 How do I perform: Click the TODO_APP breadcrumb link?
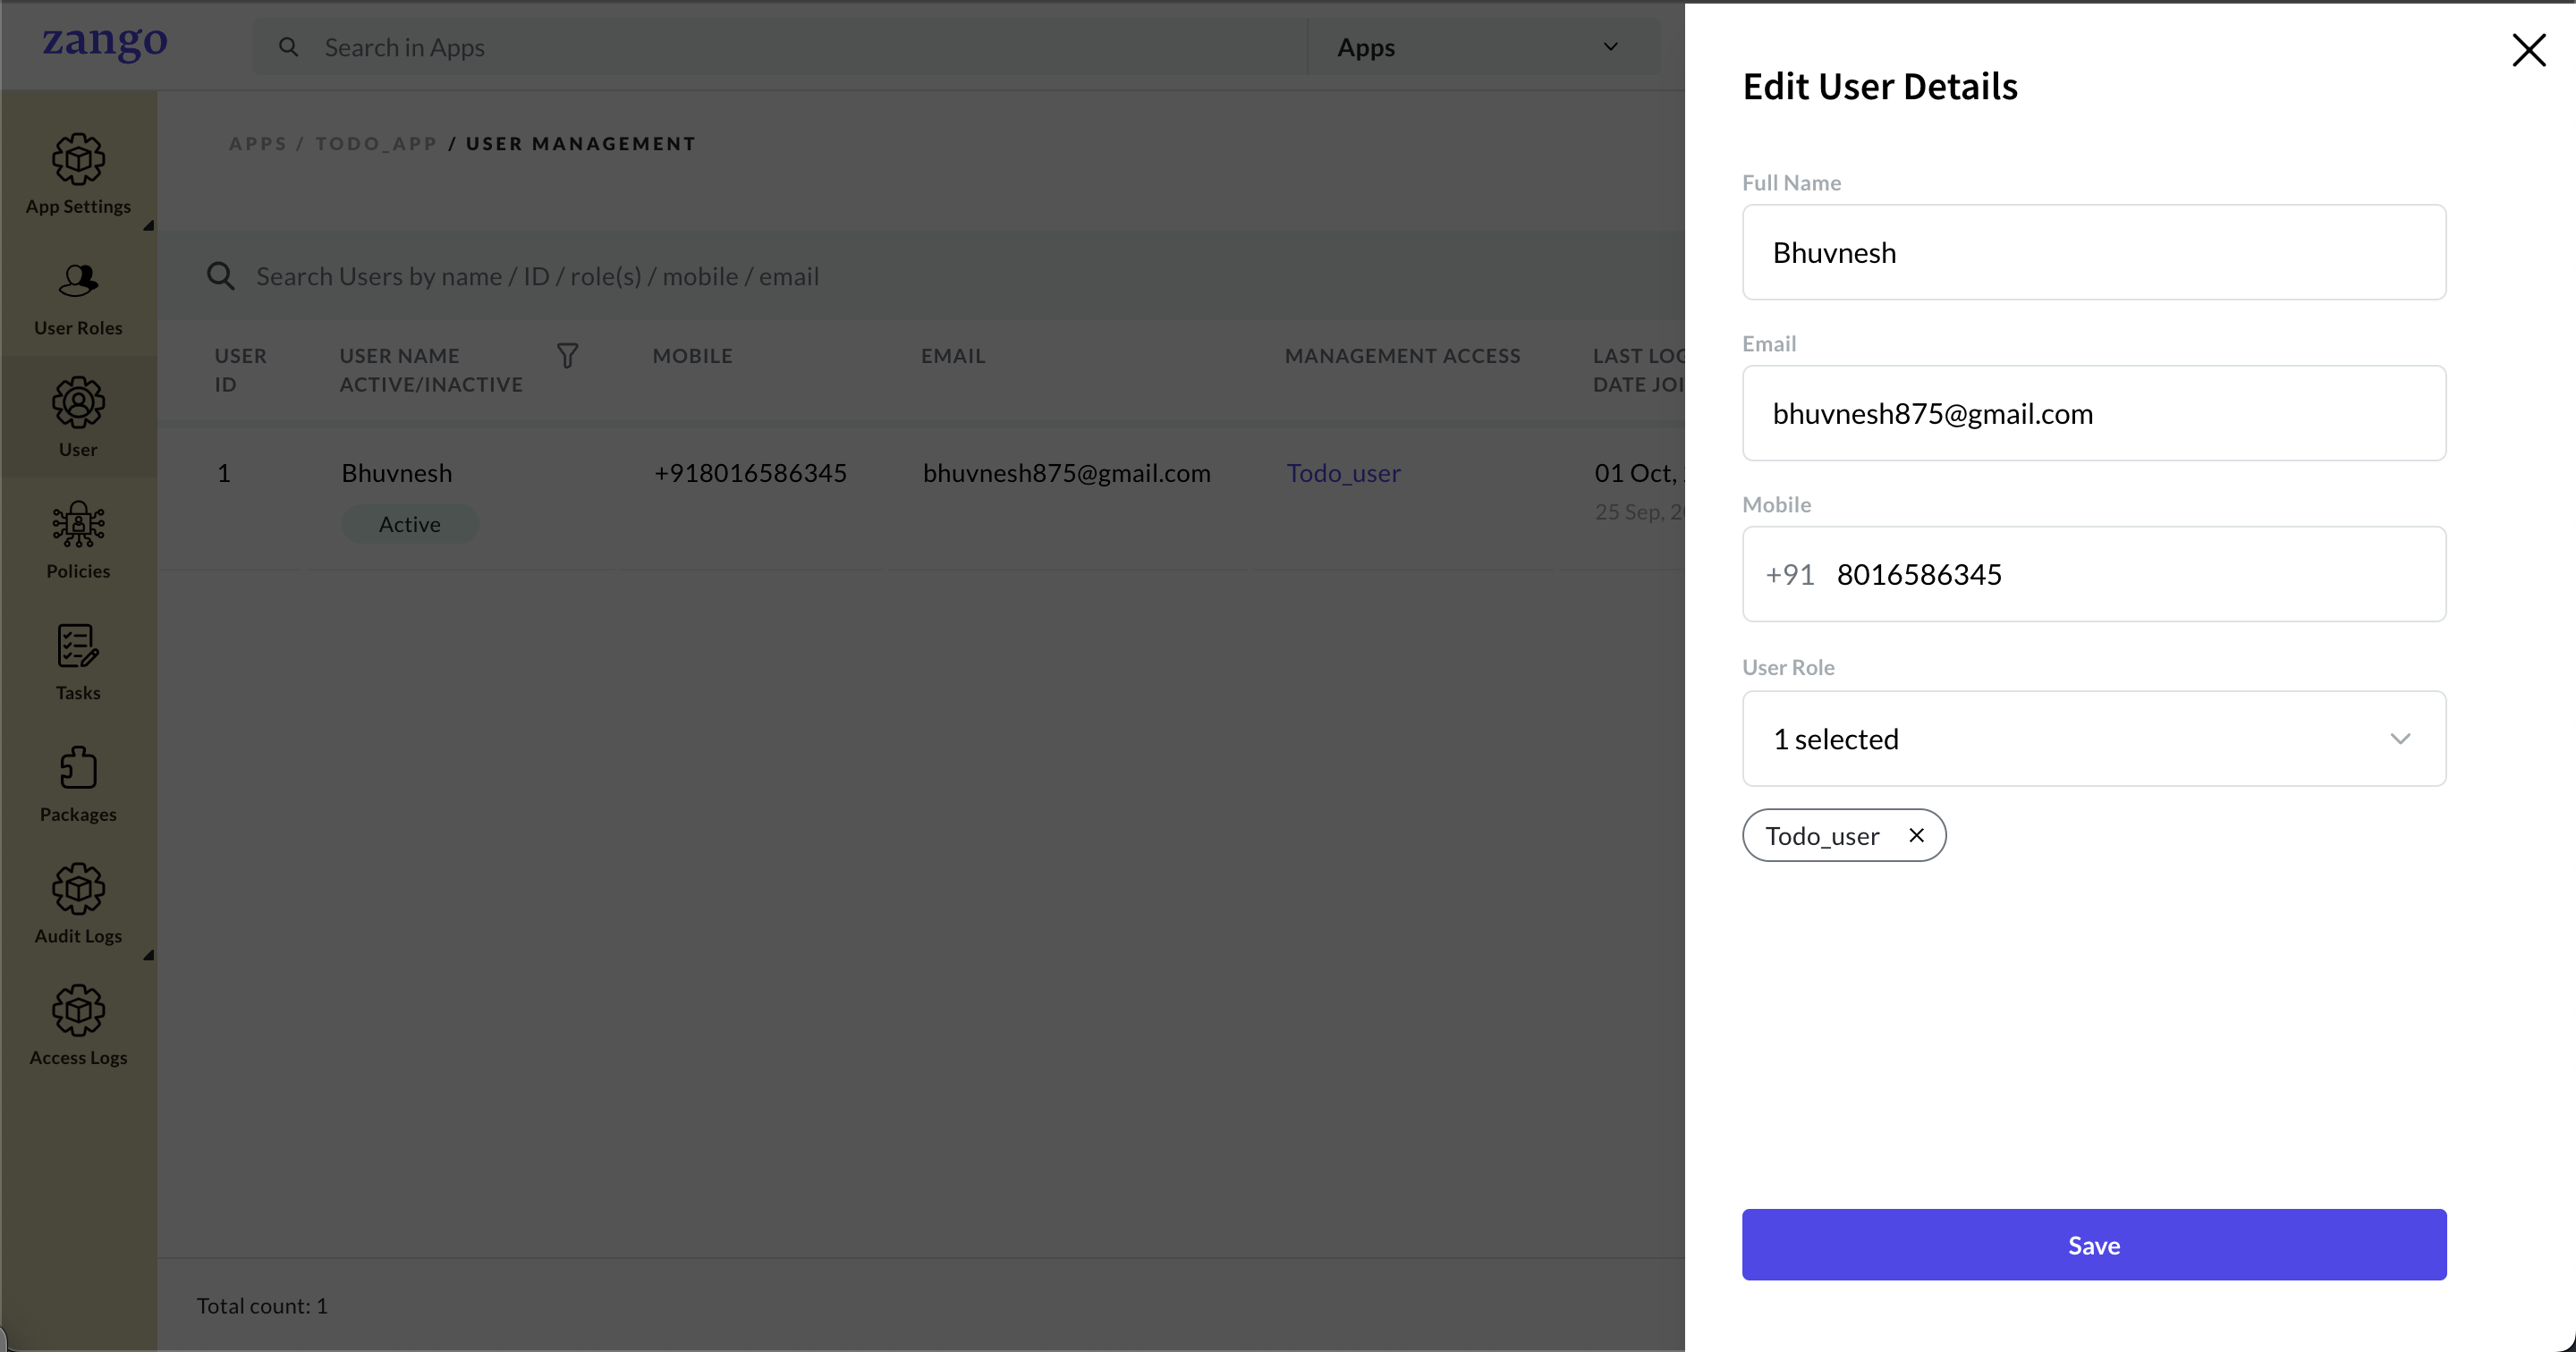click(376, 144)
